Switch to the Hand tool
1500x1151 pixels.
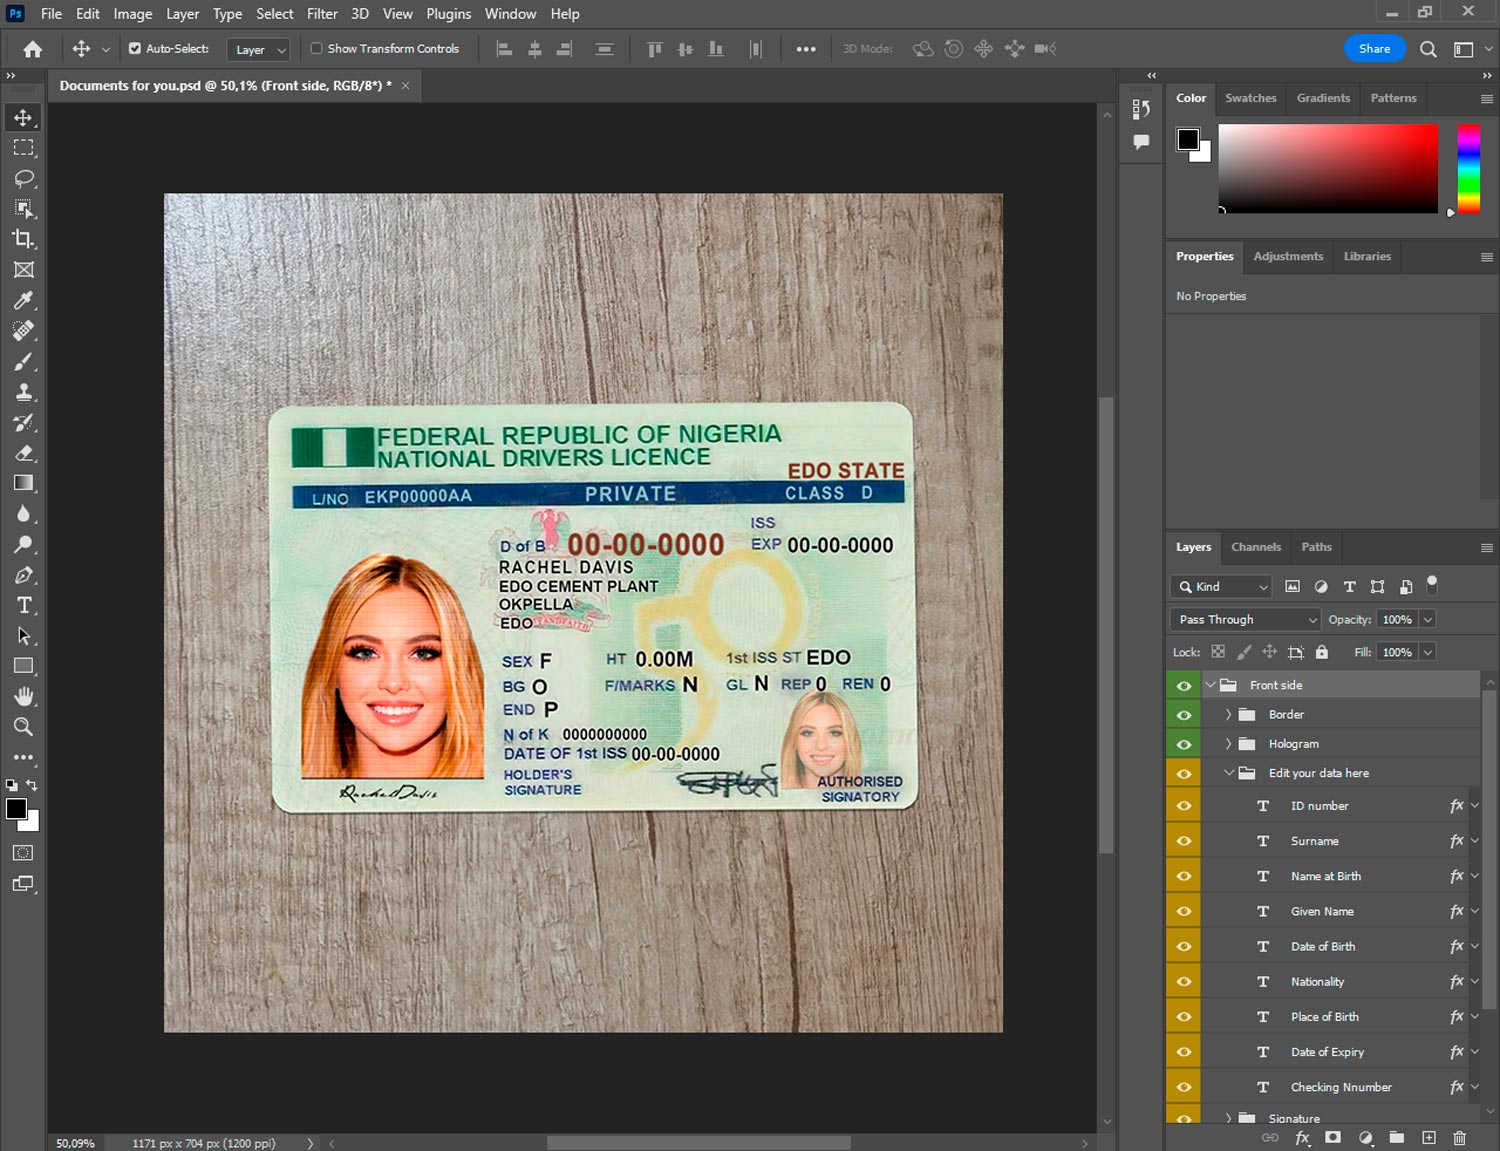click(24, 696)
